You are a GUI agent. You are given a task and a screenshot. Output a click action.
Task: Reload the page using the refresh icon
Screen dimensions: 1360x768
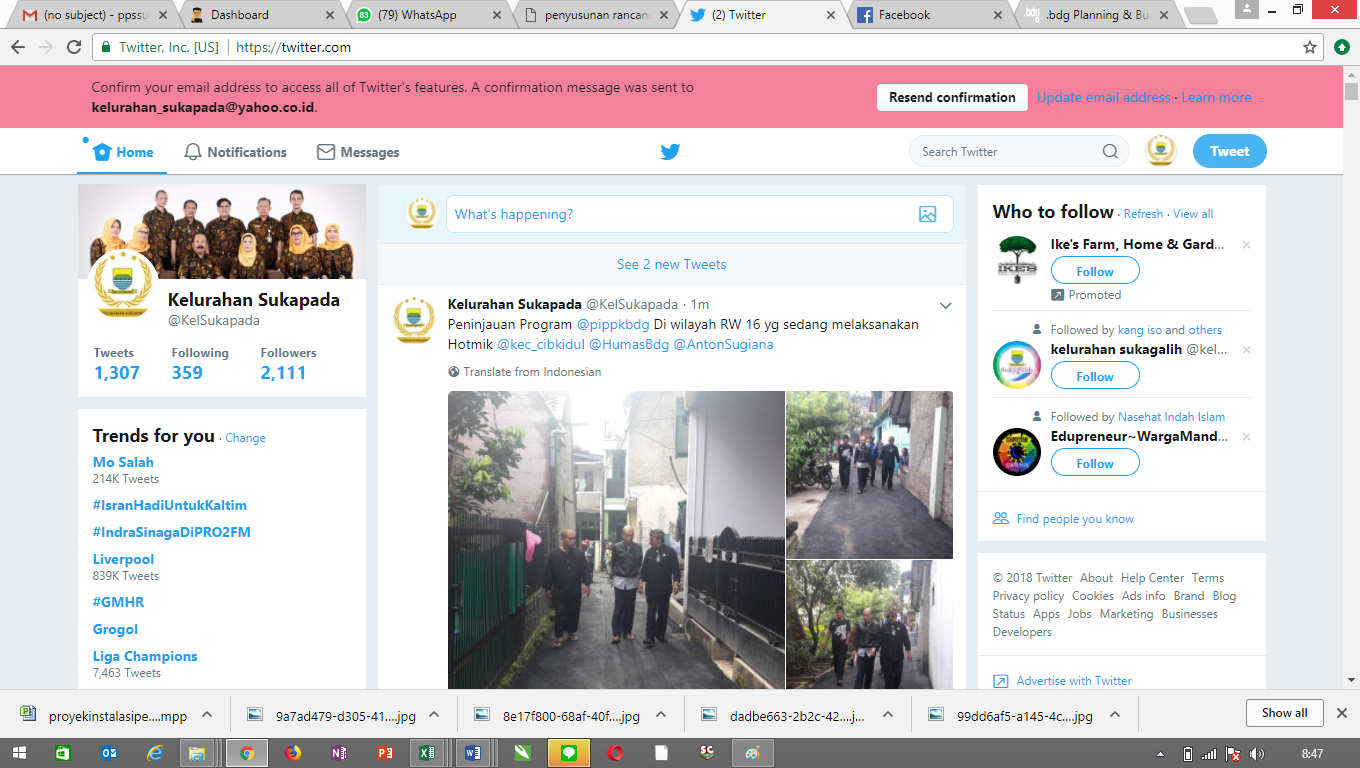point(74,47)
